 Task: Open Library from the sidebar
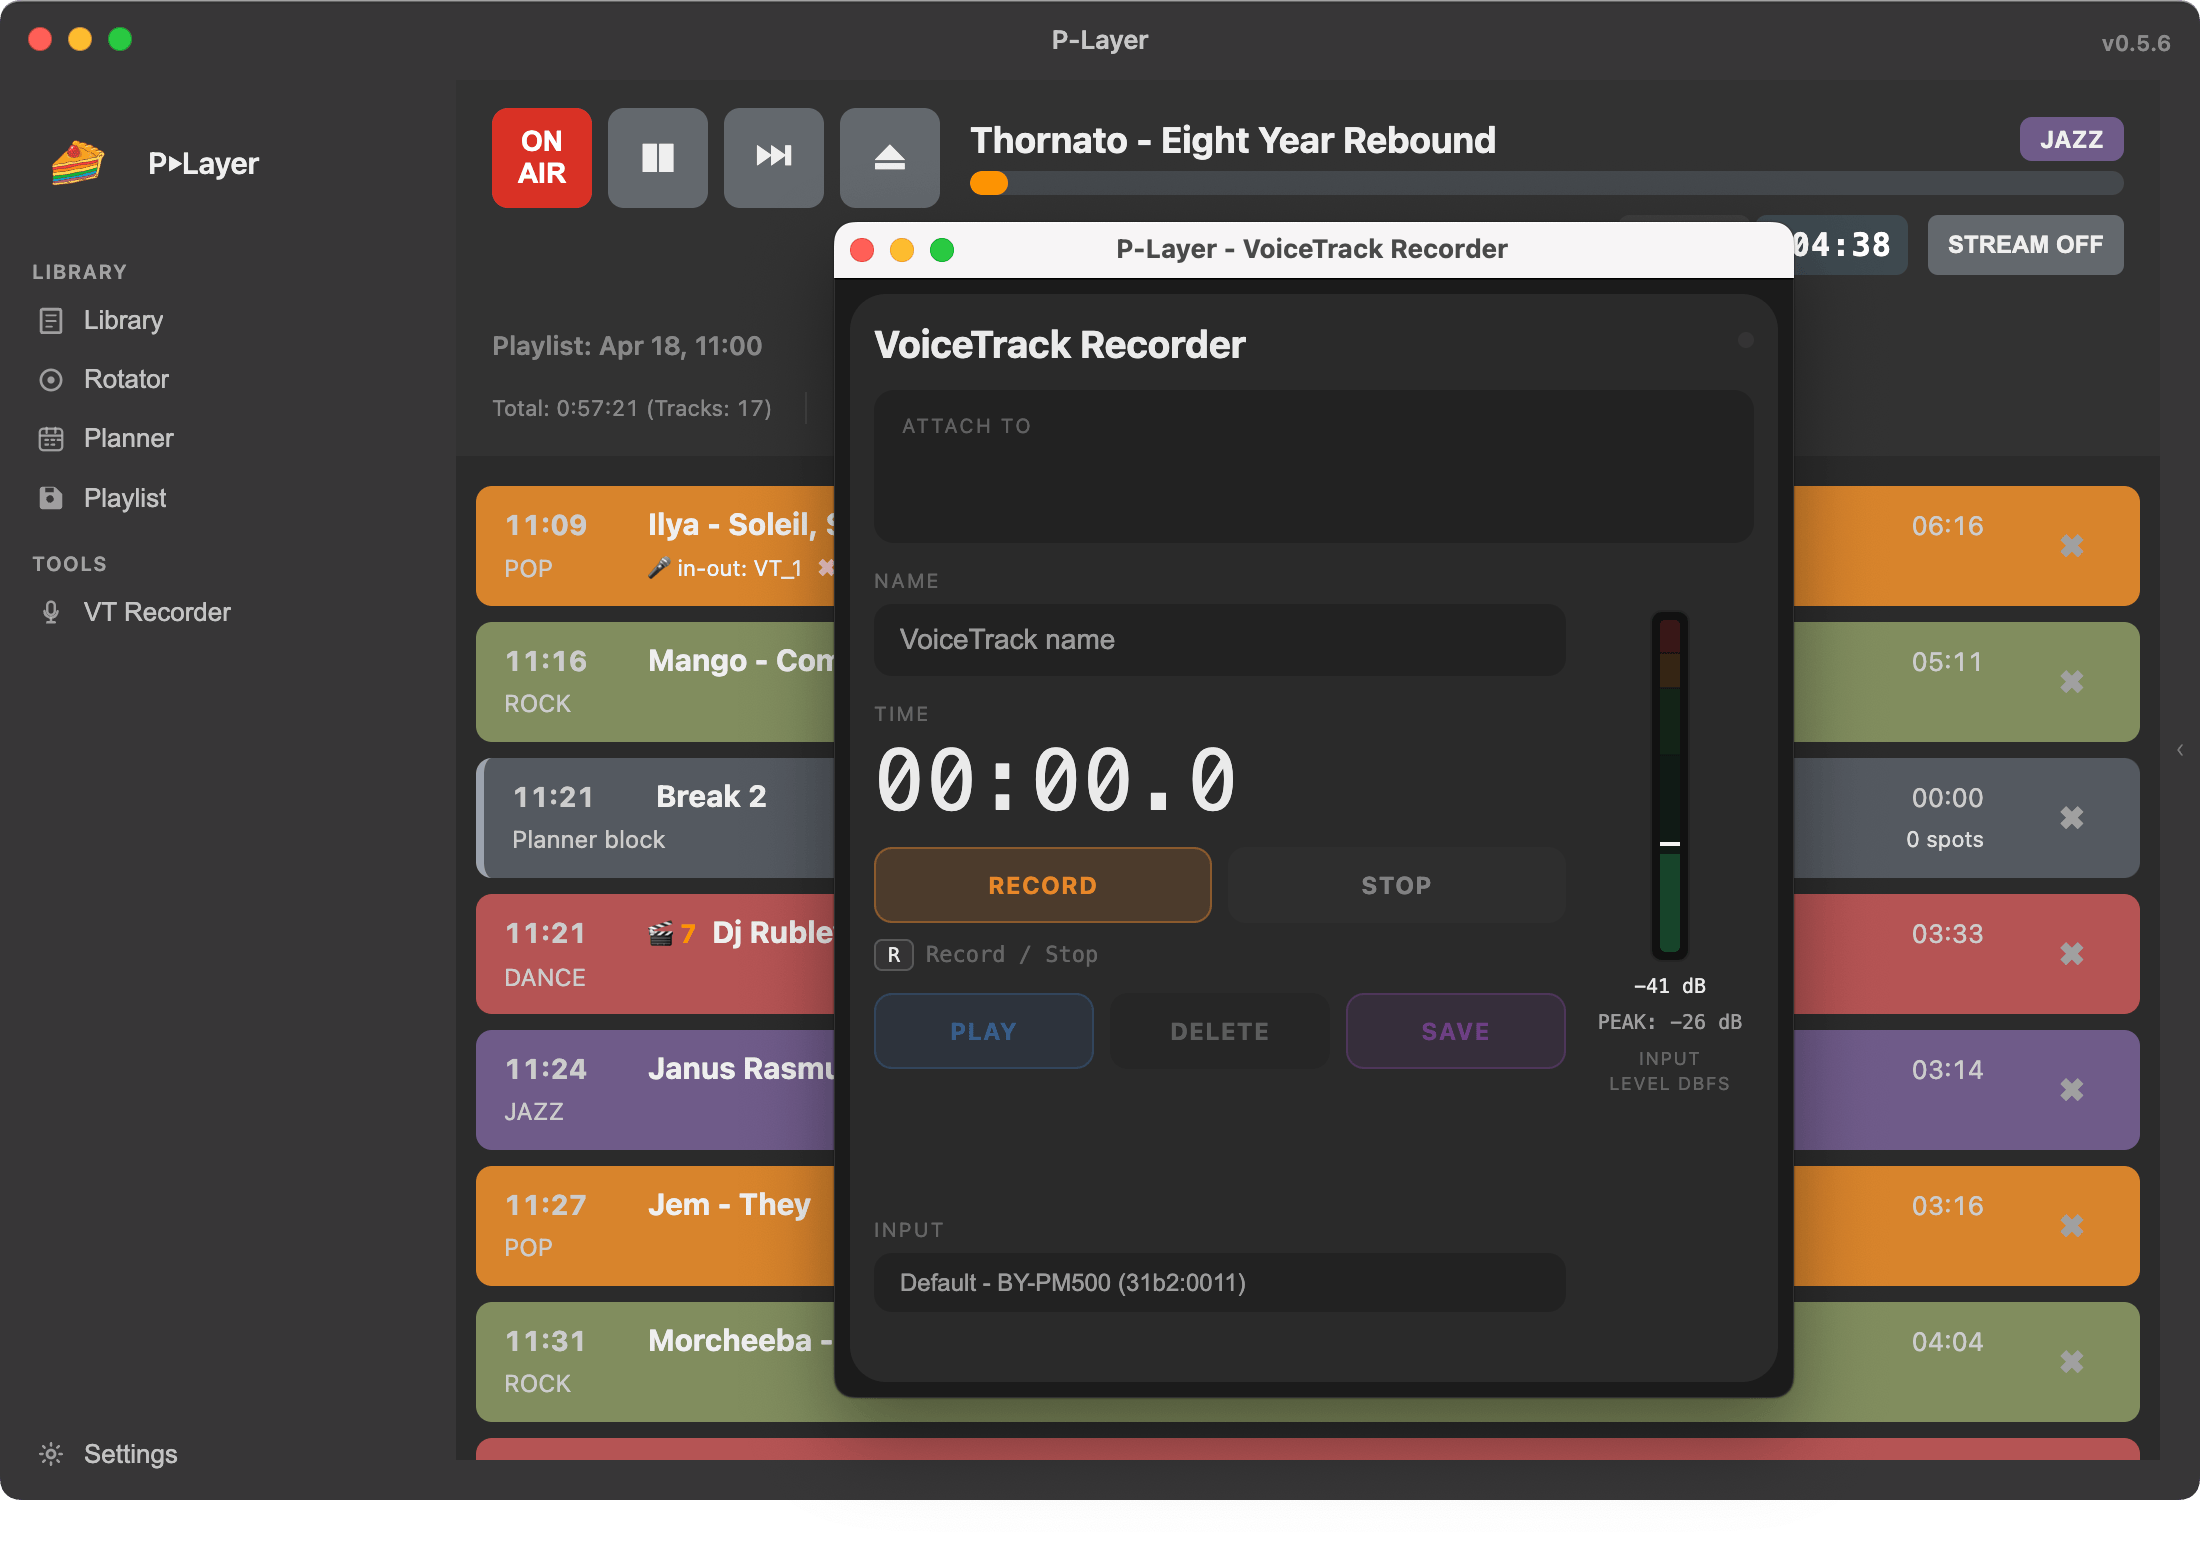[123, 320]
